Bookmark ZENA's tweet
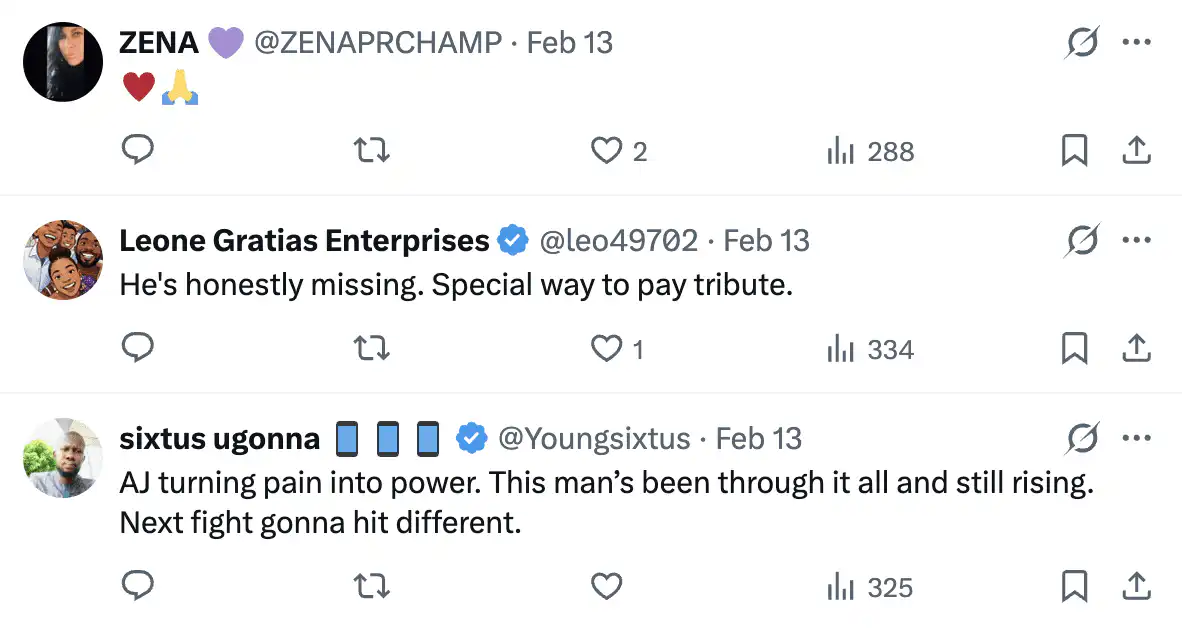 (x=1074, y=151)
